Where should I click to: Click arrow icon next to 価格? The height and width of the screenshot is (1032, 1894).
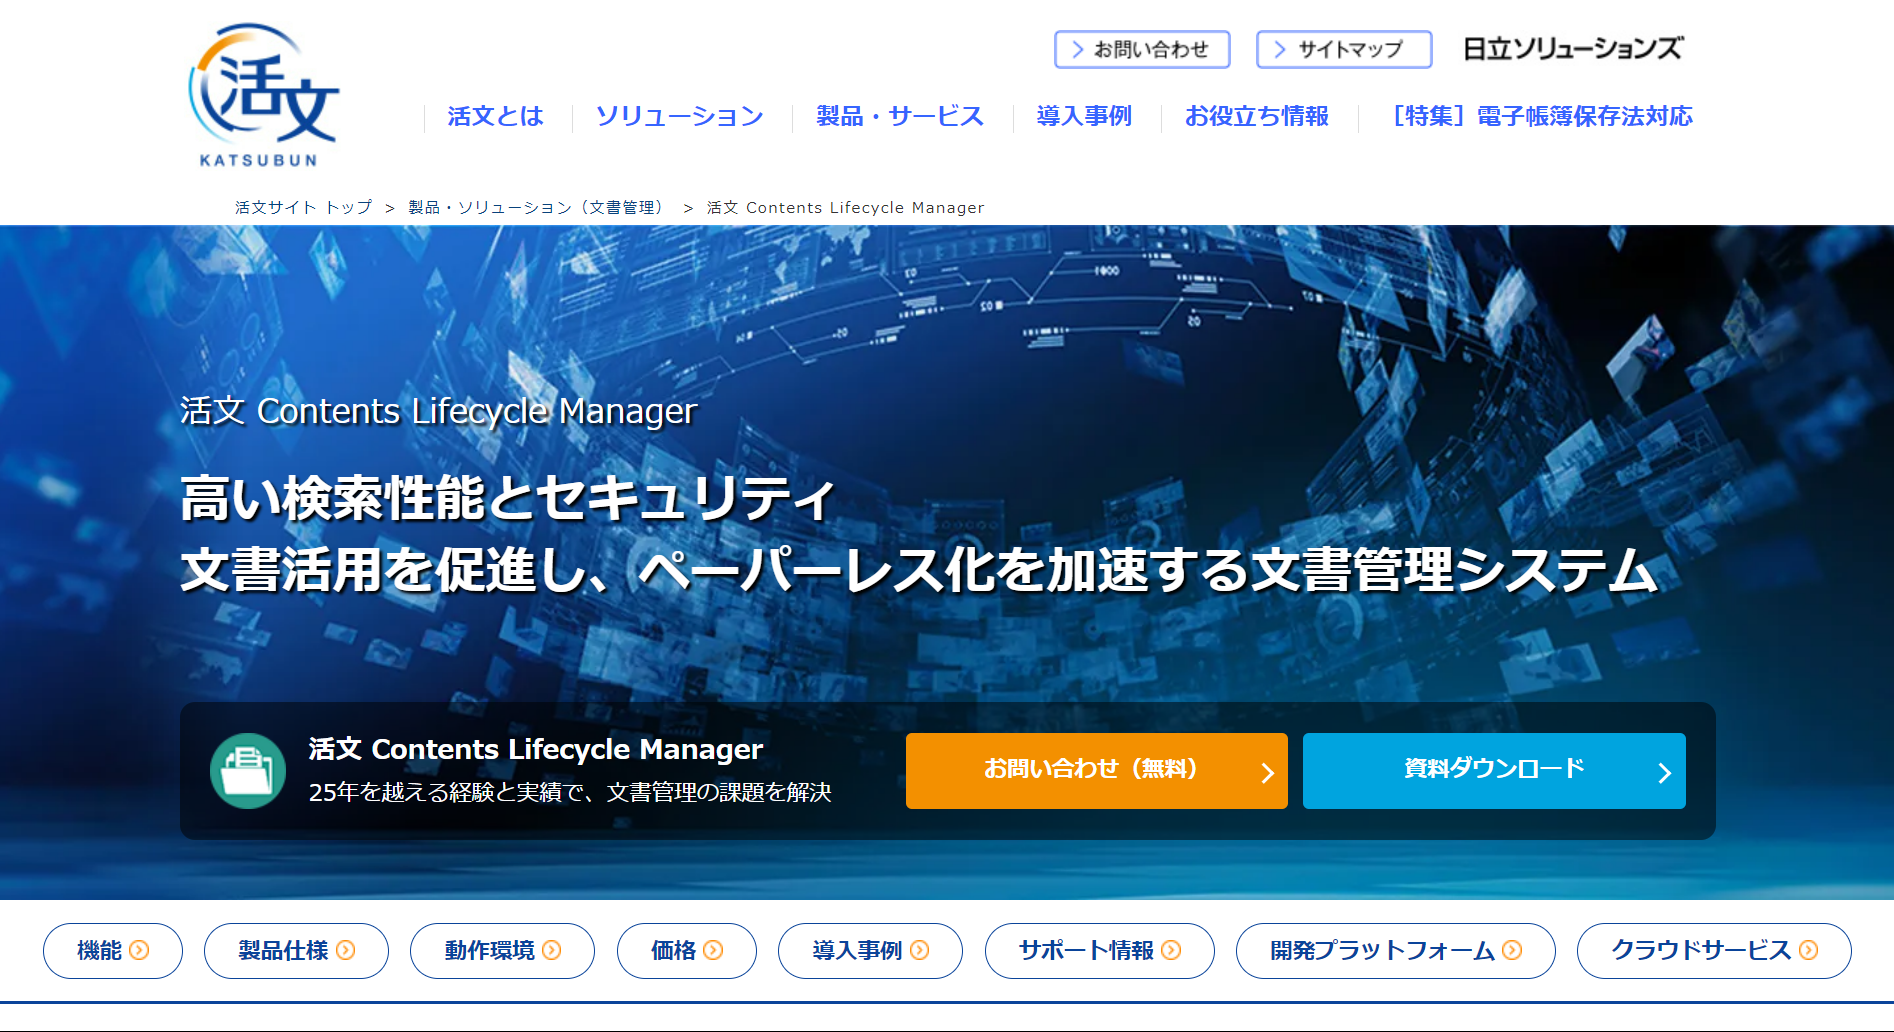pyautogui.click(x=713, y=950)
